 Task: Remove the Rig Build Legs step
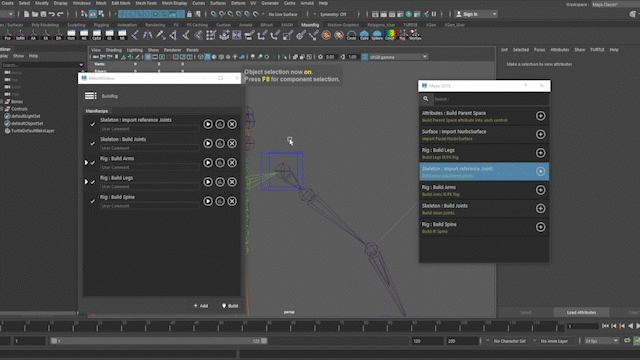click(232, 182)
